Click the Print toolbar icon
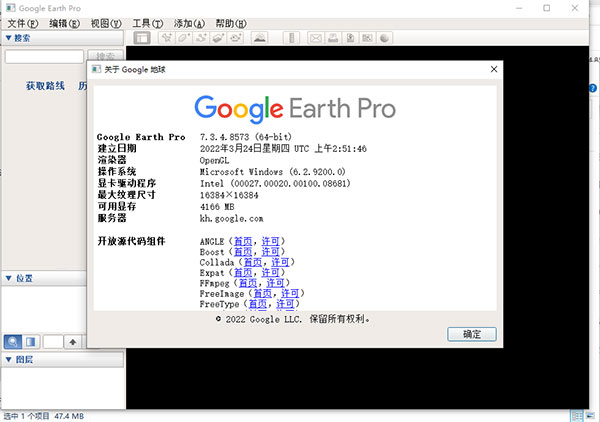The image size is (600, 422). 333,38
